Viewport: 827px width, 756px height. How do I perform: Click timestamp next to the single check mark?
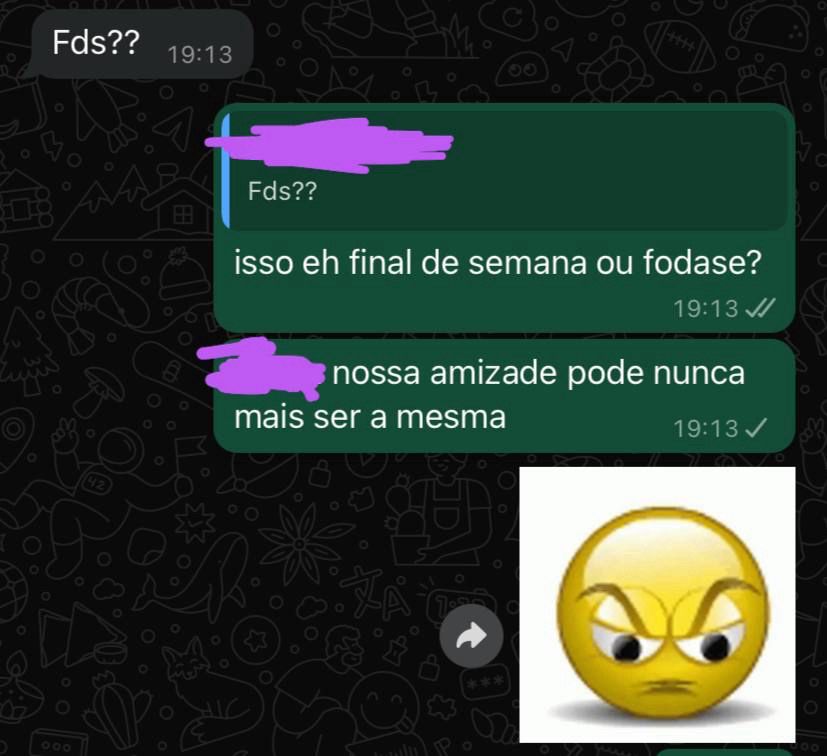(x=705, y=428)
